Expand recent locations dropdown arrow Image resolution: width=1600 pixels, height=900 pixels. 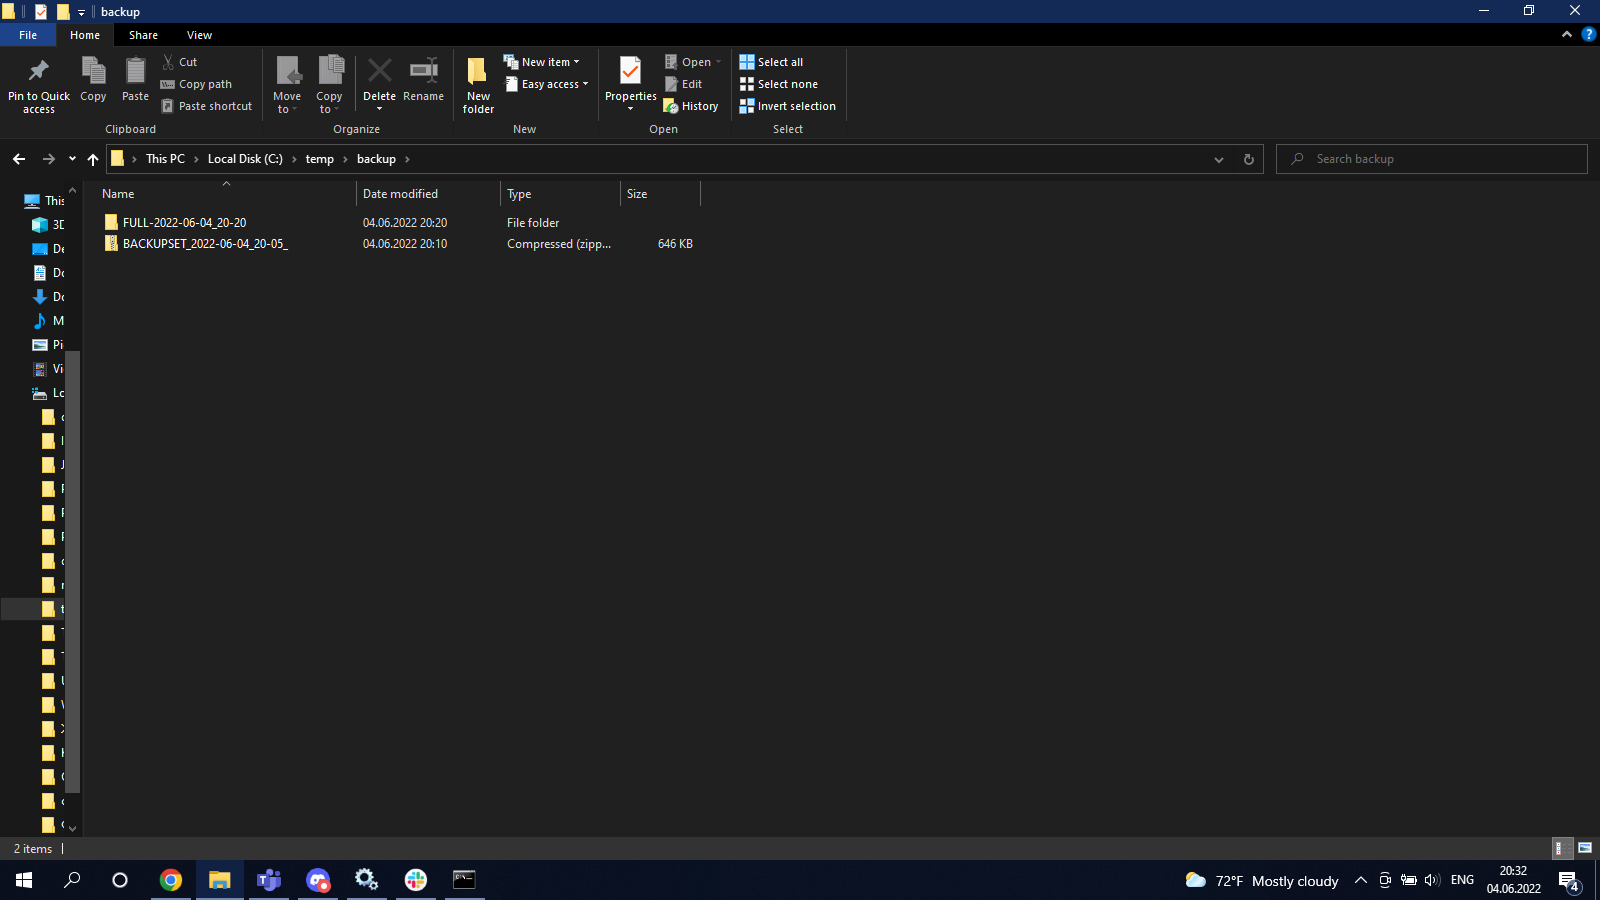72,159
